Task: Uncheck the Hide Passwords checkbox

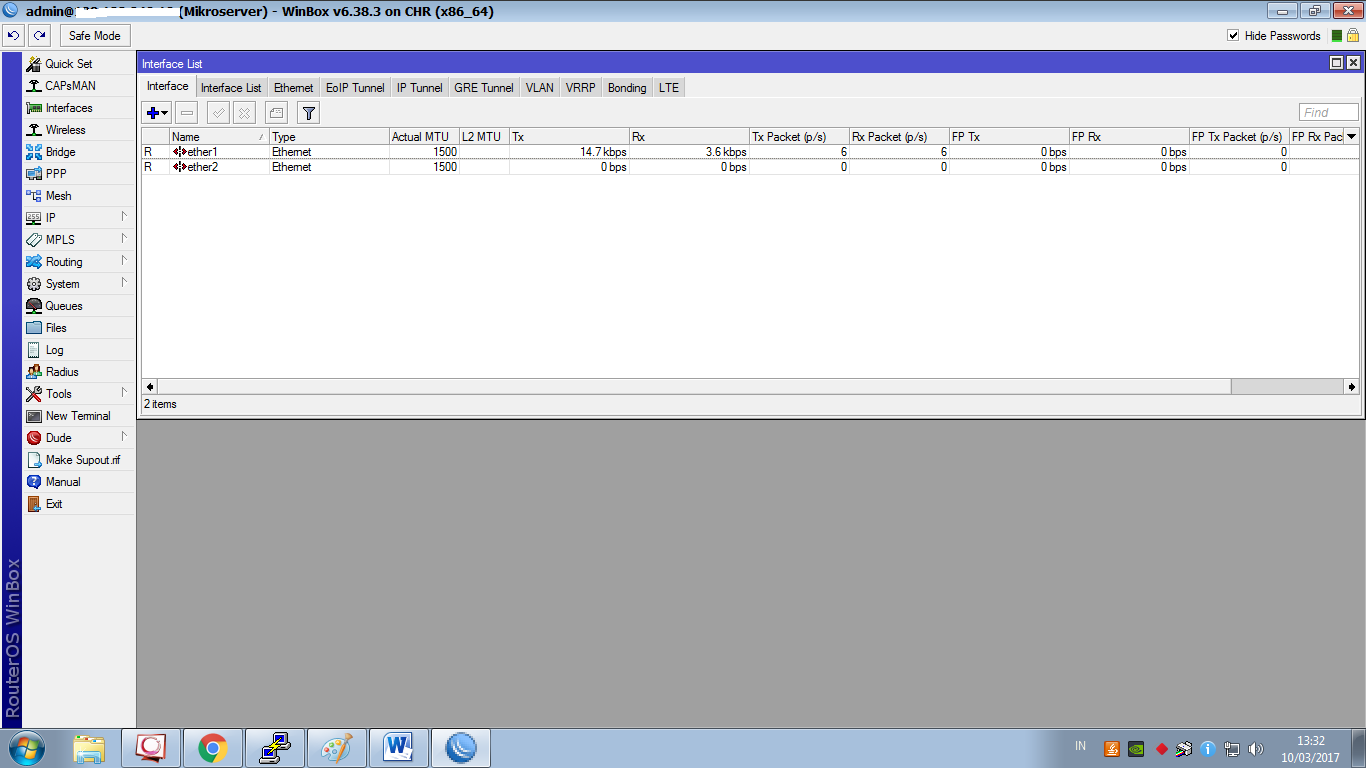Action: coord(1233,35)
